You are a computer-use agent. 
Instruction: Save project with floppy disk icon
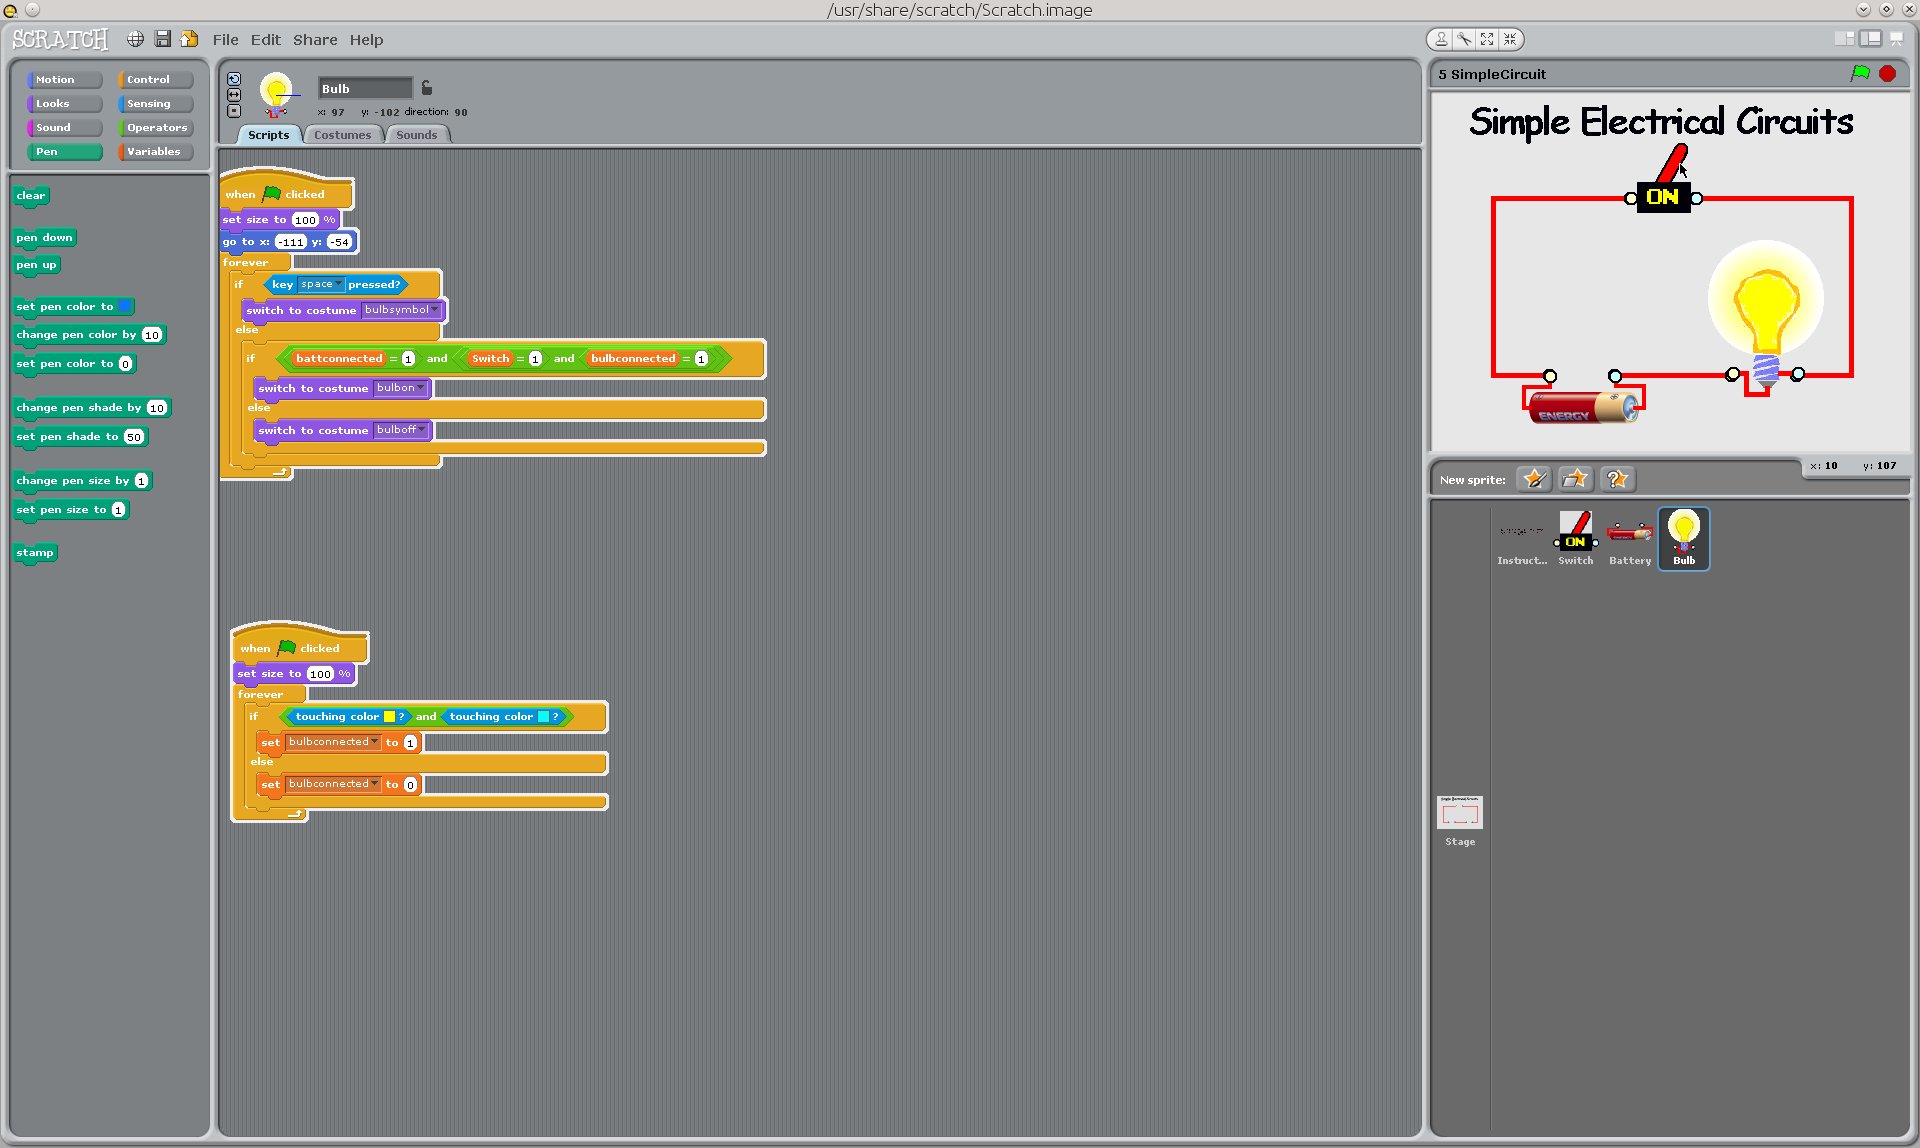point(162,39)
